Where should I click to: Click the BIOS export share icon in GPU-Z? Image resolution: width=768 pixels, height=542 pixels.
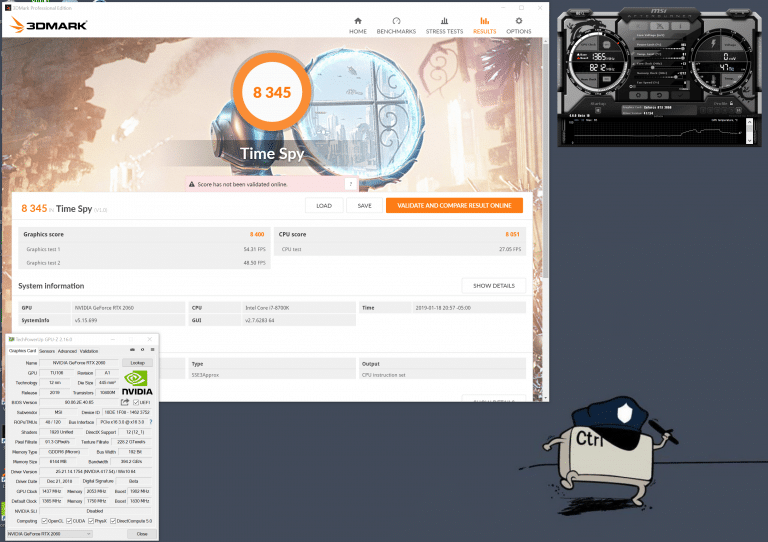point(125,402)
